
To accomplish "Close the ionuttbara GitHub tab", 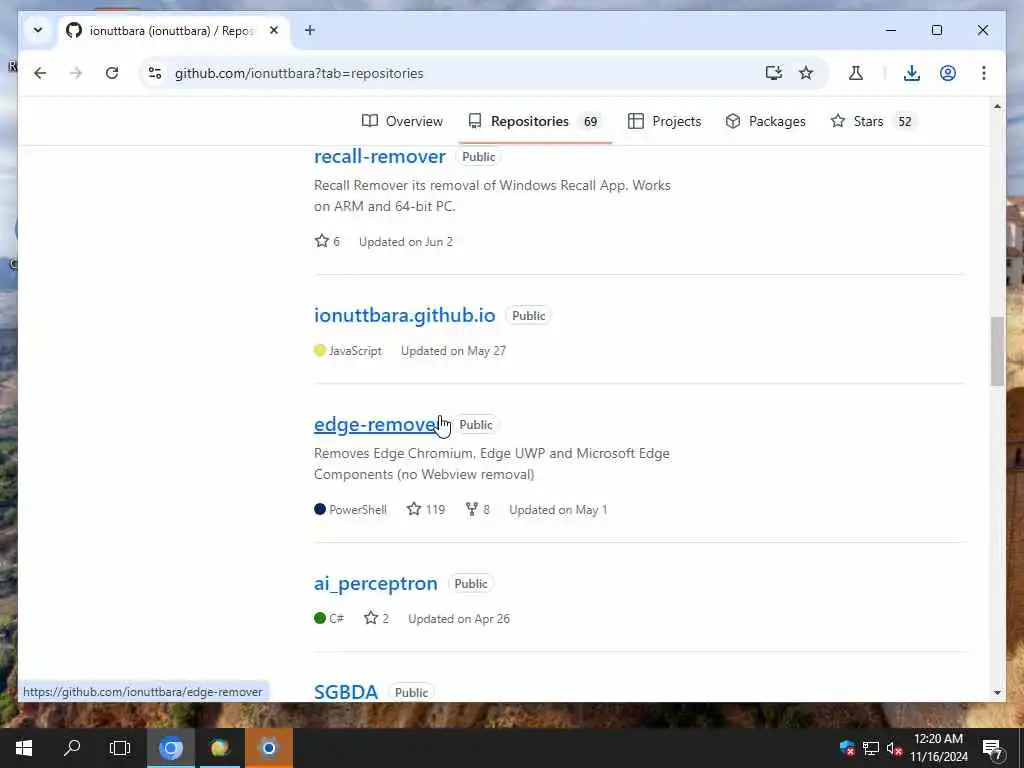I will coord(274,30).
